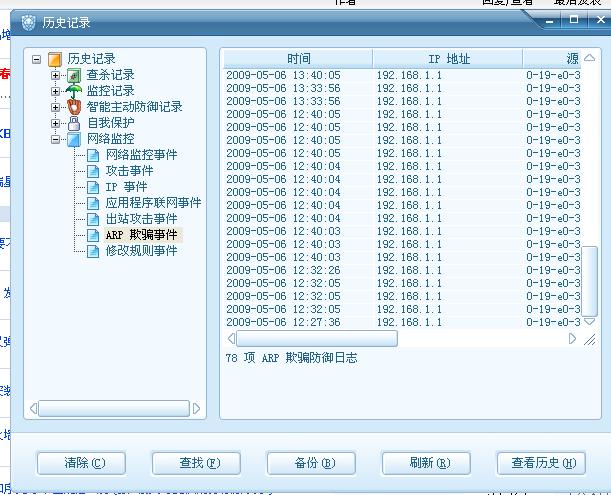The height and width of the screenshot is (495, 611).
Task: Click the 清除(C) button
Action: tap(81, 463)
